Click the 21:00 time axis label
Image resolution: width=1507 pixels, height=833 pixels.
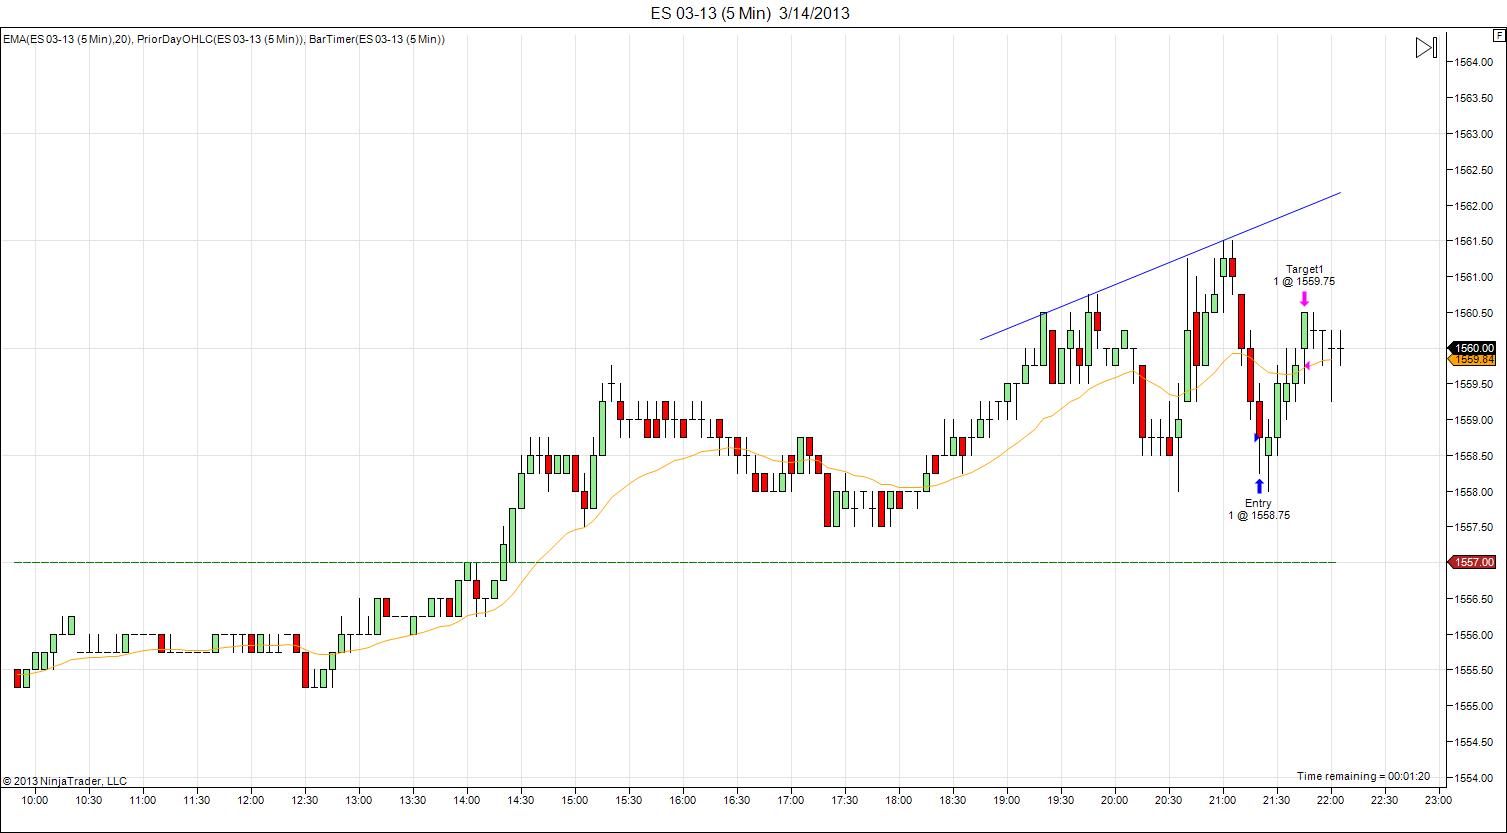click(x=1223, y=800)
